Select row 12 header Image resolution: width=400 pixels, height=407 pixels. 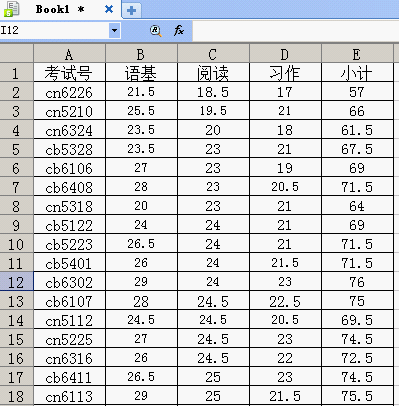click(x=16, y=281)
